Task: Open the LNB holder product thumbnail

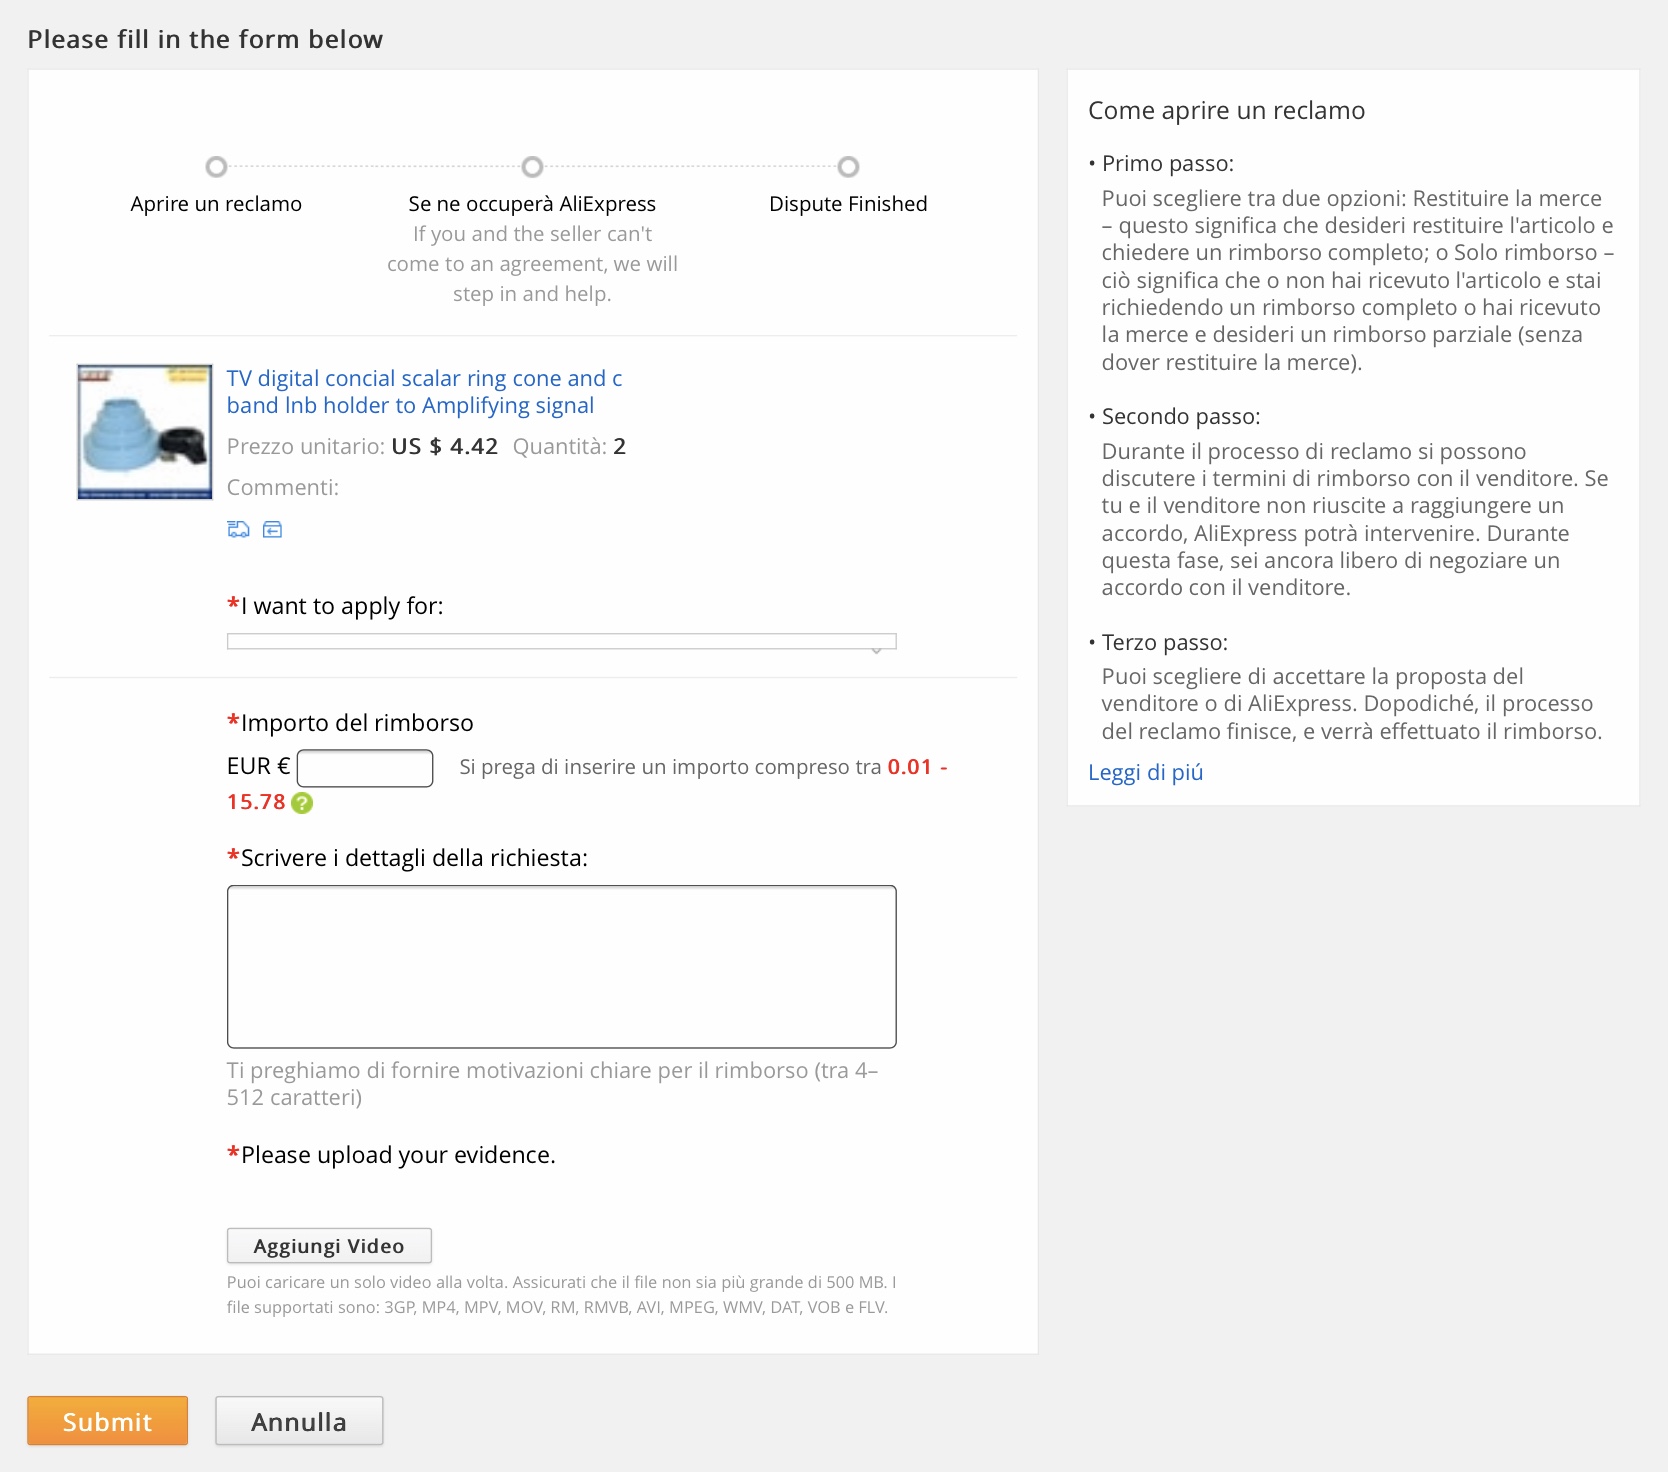Action: tap(145, 432)
